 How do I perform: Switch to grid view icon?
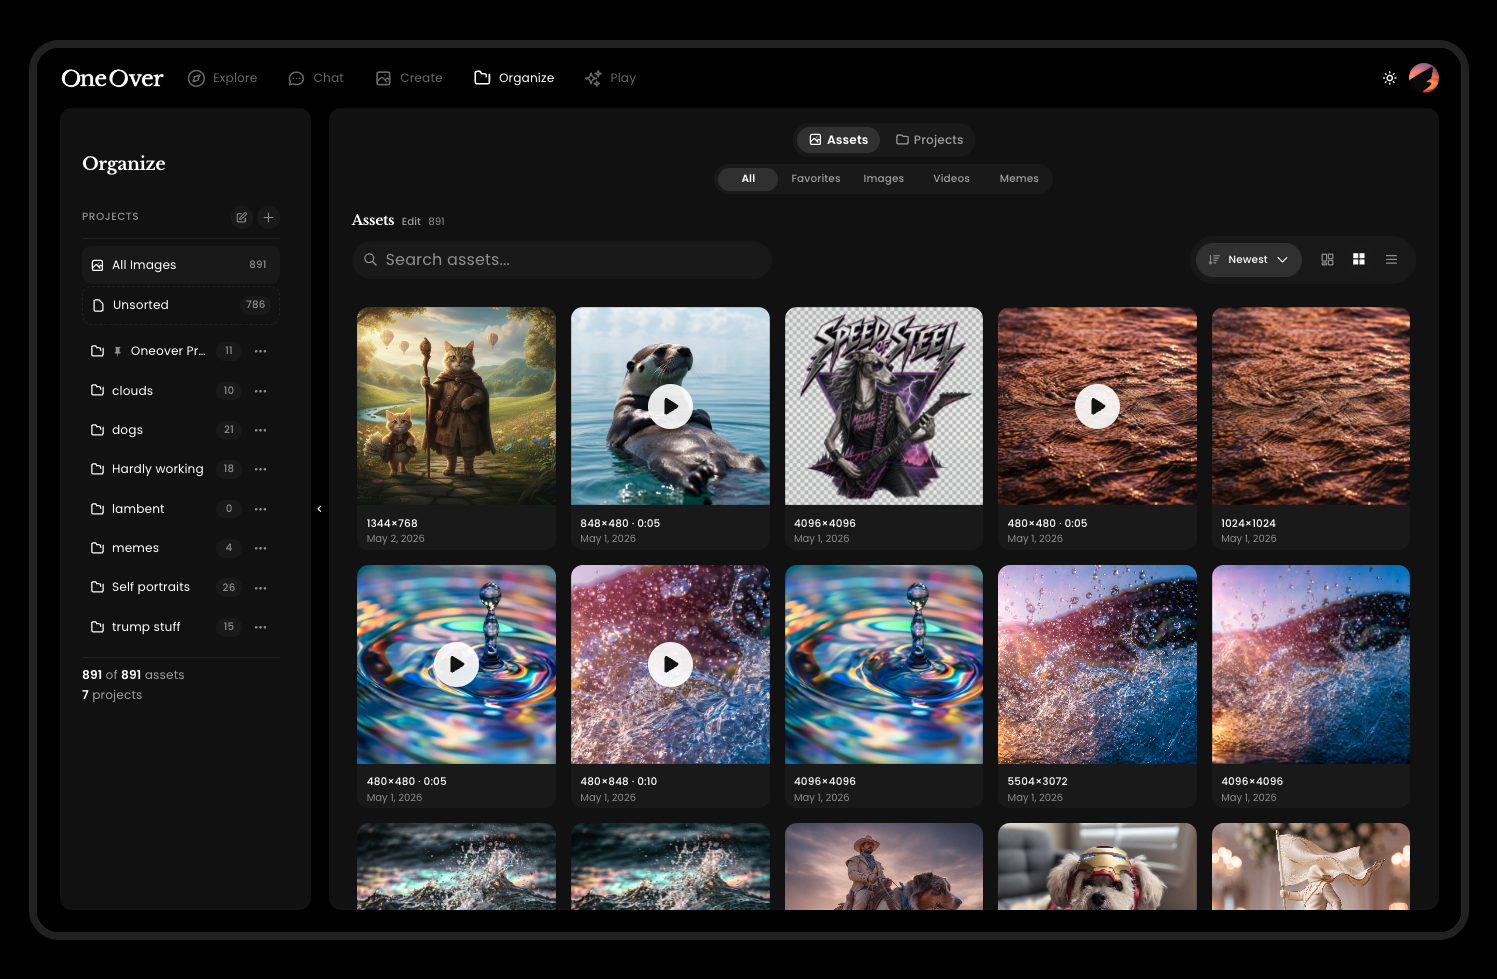point(1358,260)
